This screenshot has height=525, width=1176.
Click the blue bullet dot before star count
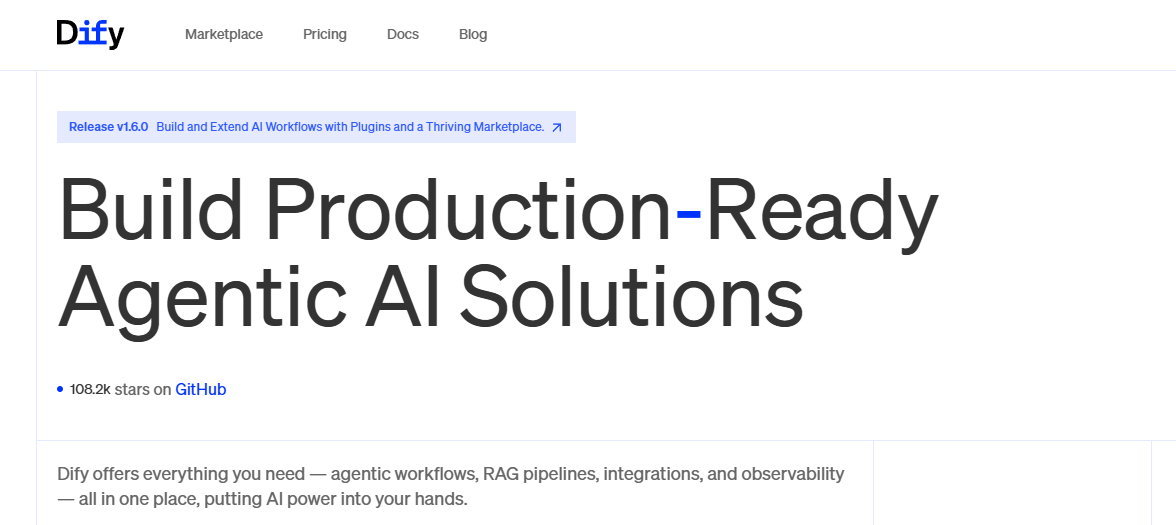60,389
